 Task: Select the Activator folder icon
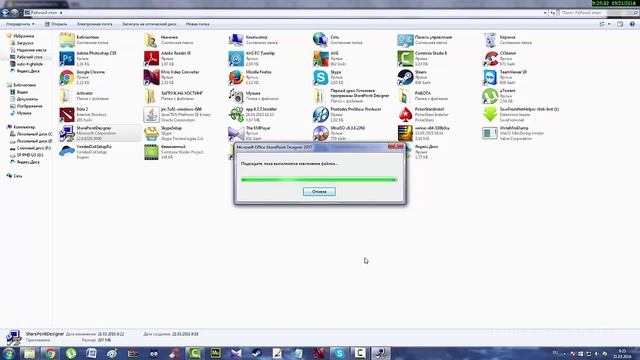point(67,96)
